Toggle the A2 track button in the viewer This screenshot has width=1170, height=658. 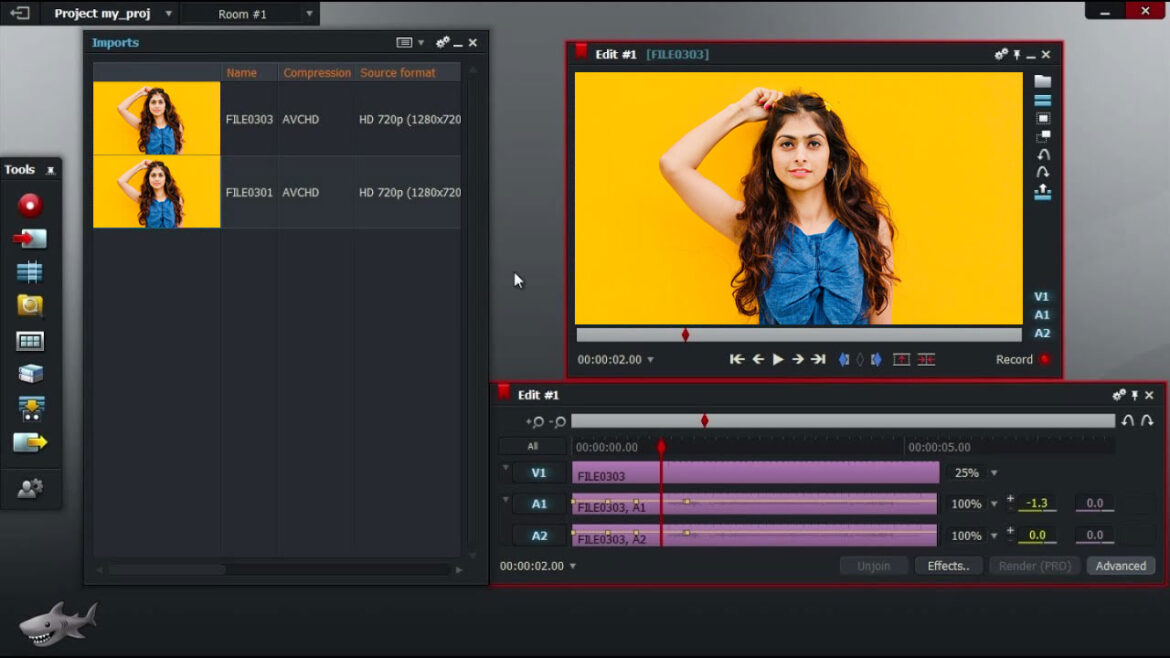[x=1042, y=333]
